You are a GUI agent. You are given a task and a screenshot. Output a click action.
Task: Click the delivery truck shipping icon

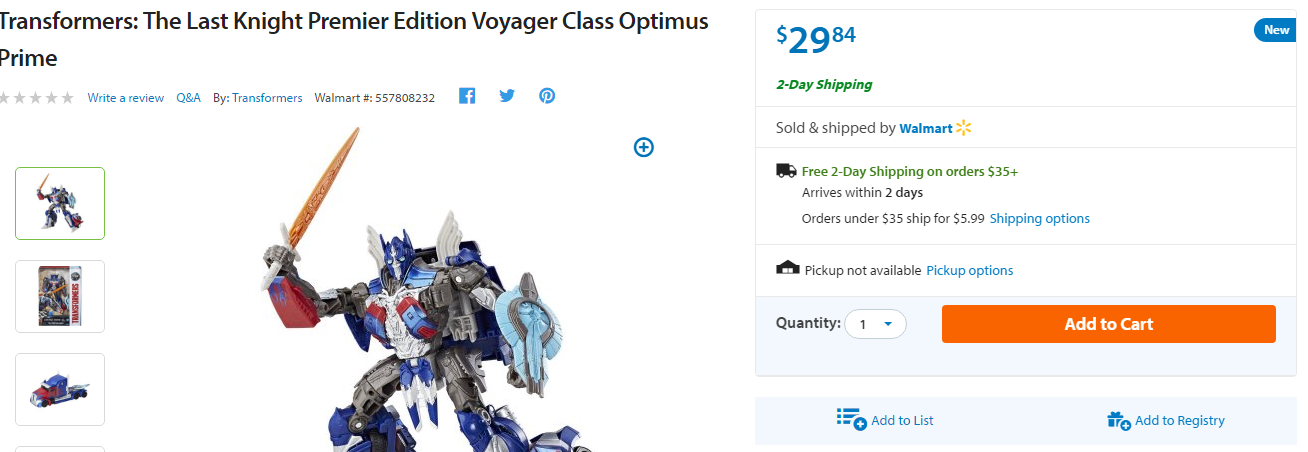point(786,171)
